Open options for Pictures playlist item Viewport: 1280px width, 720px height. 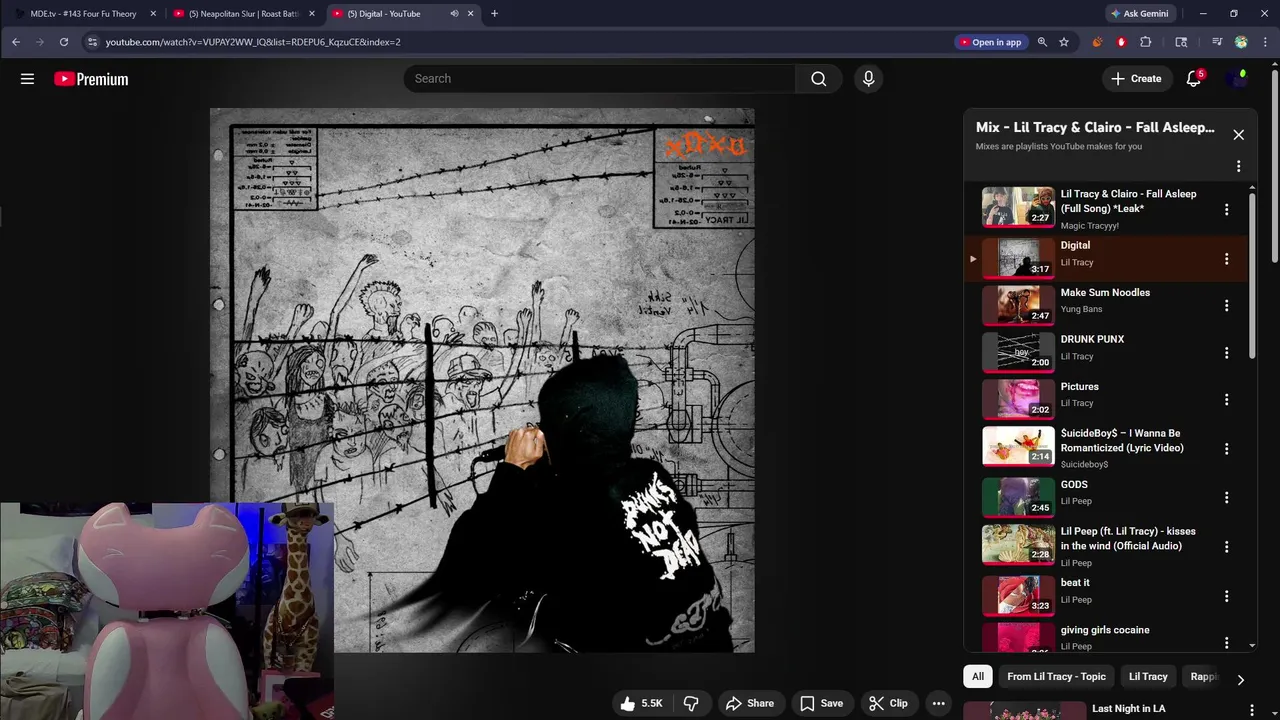pyautogui.click(x=1226, y=400)
